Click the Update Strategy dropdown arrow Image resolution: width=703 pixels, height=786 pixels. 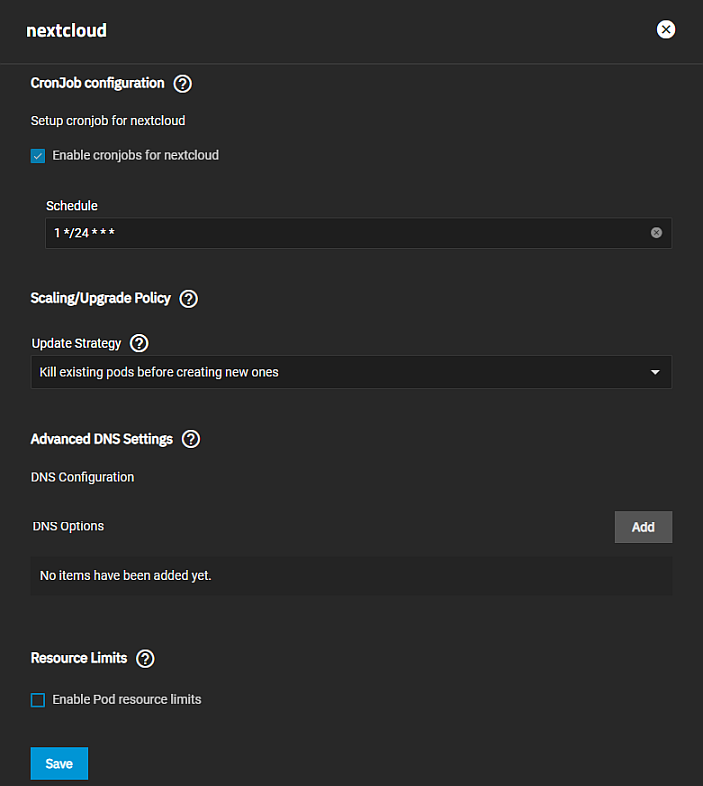[655, 372]
